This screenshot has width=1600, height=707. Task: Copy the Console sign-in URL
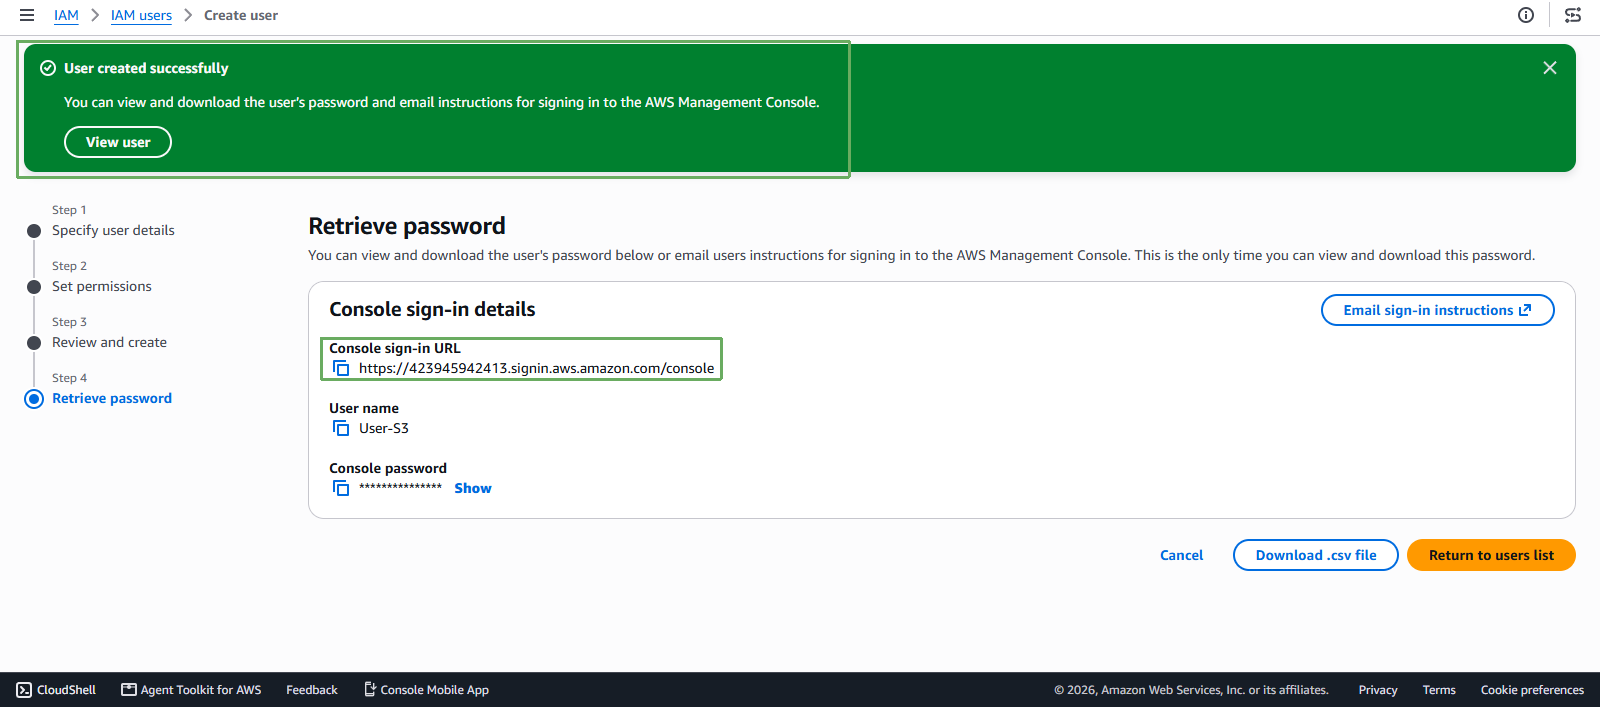[341, 369]
